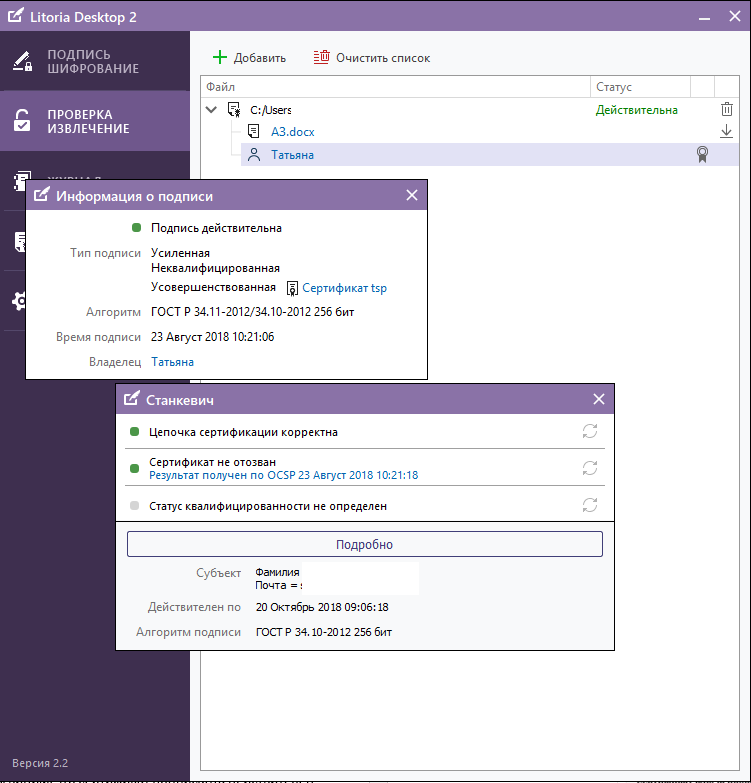Click the Добавить button
The height and width of the screenshot is (783, 751).
coord(249,58)
